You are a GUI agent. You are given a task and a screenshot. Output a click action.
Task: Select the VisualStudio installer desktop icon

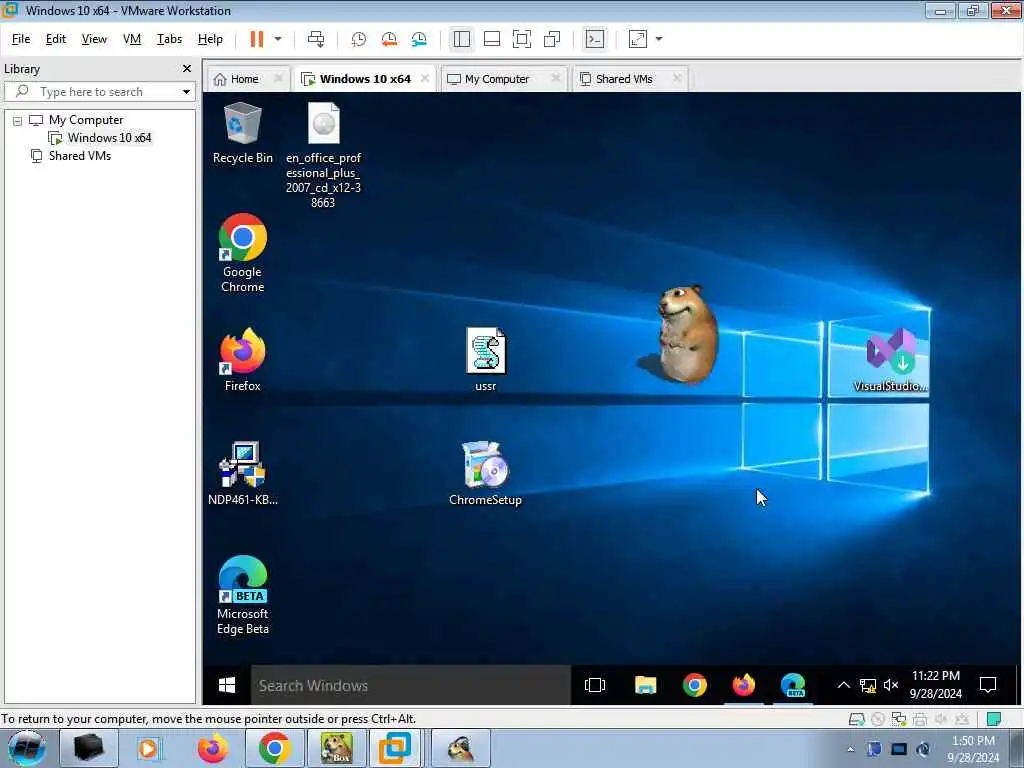[x=891, y=360]
